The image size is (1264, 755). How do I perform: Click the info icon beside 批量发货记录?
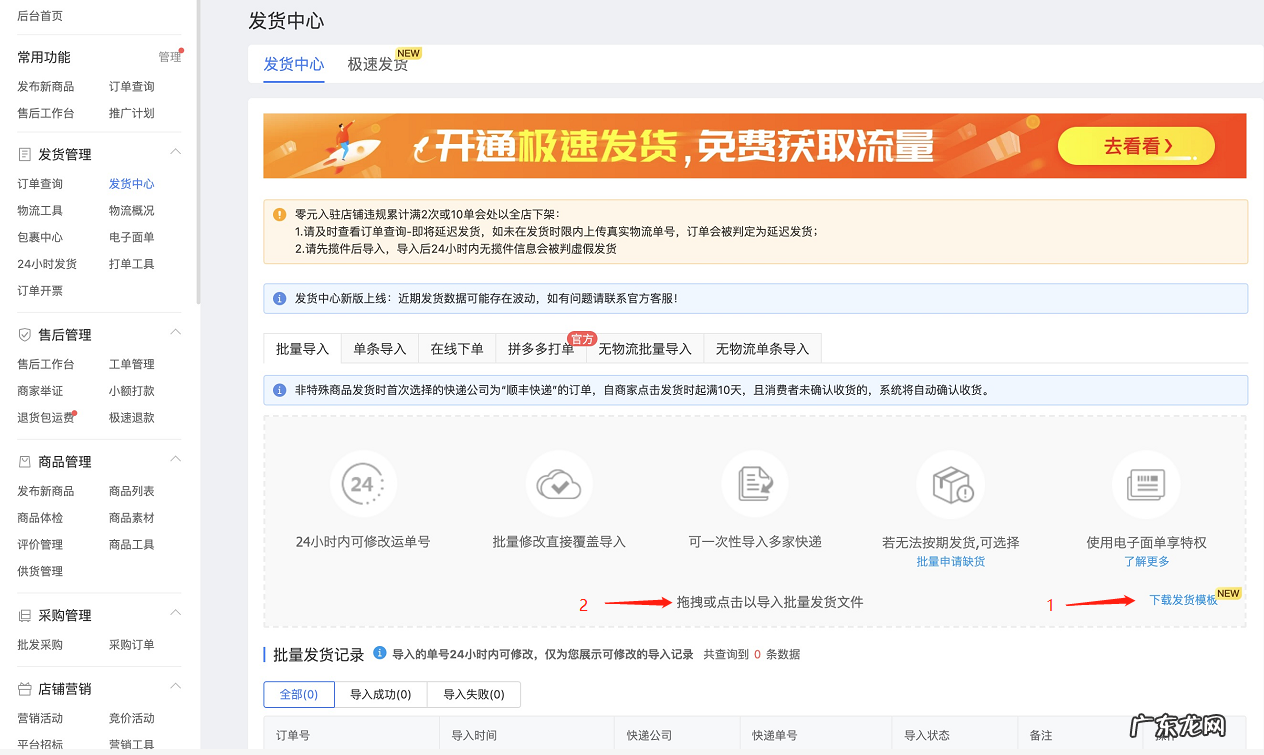point(378,656)
